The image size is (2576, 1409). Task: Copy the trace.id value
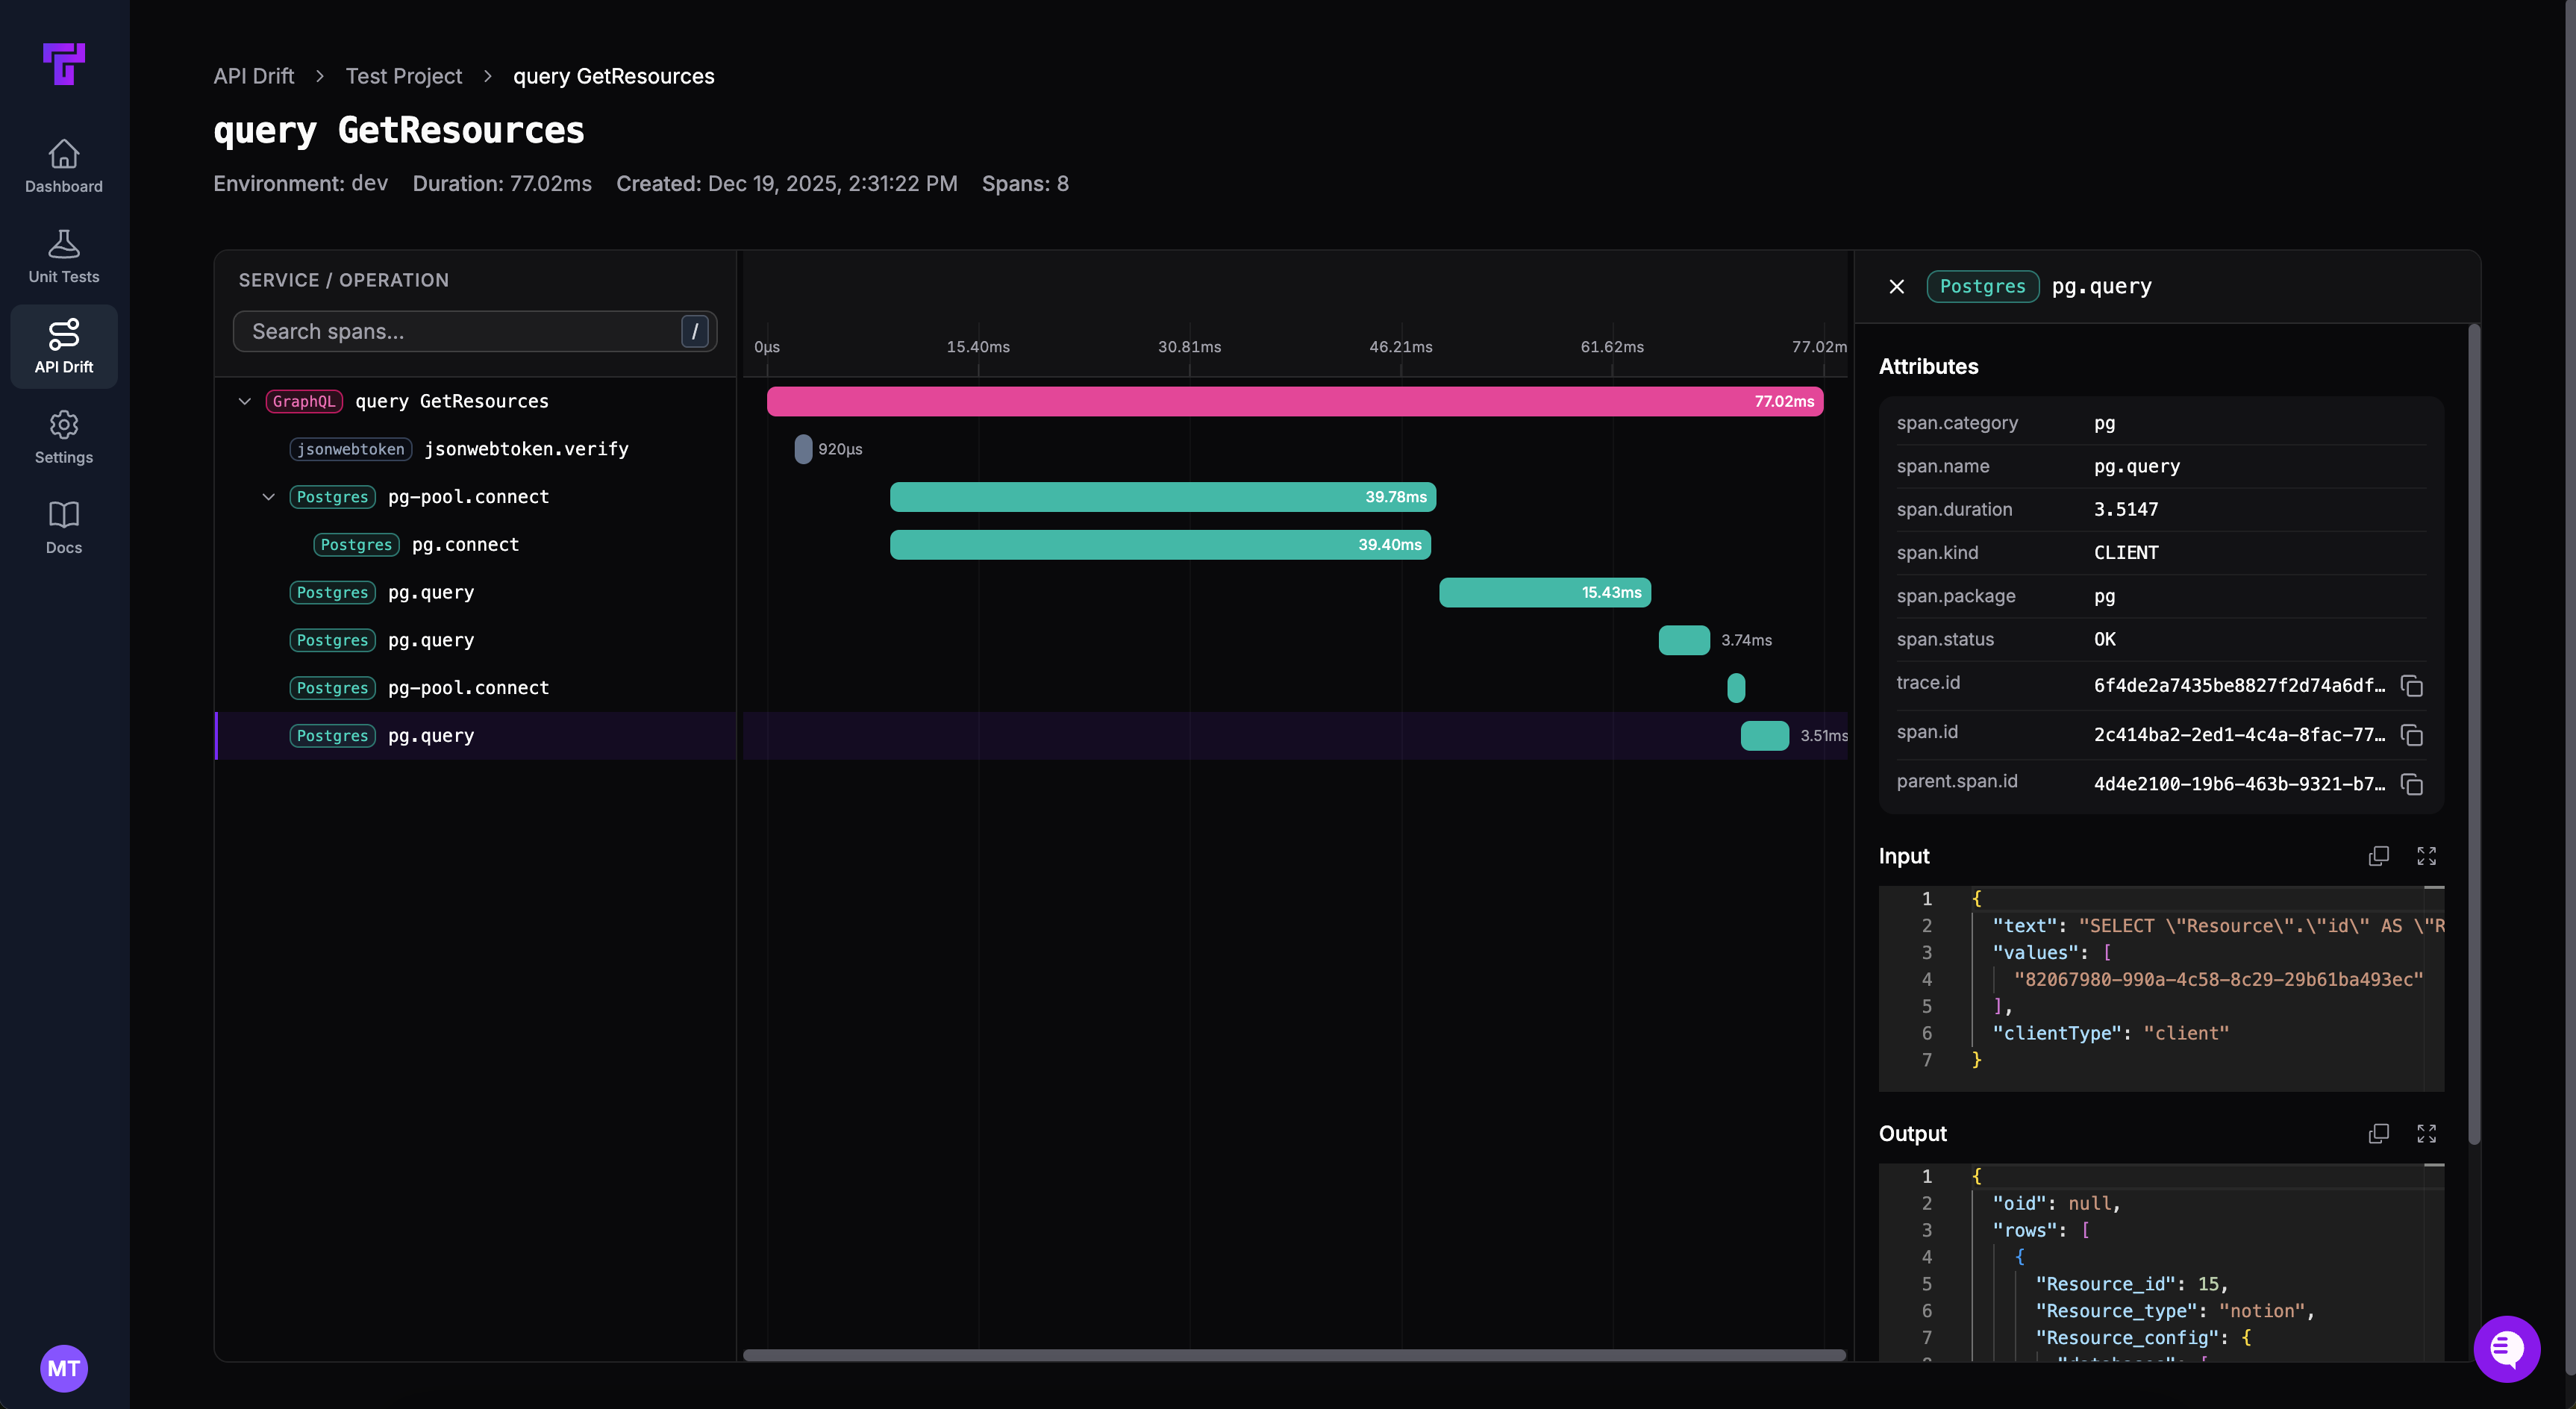(2411, 686)
